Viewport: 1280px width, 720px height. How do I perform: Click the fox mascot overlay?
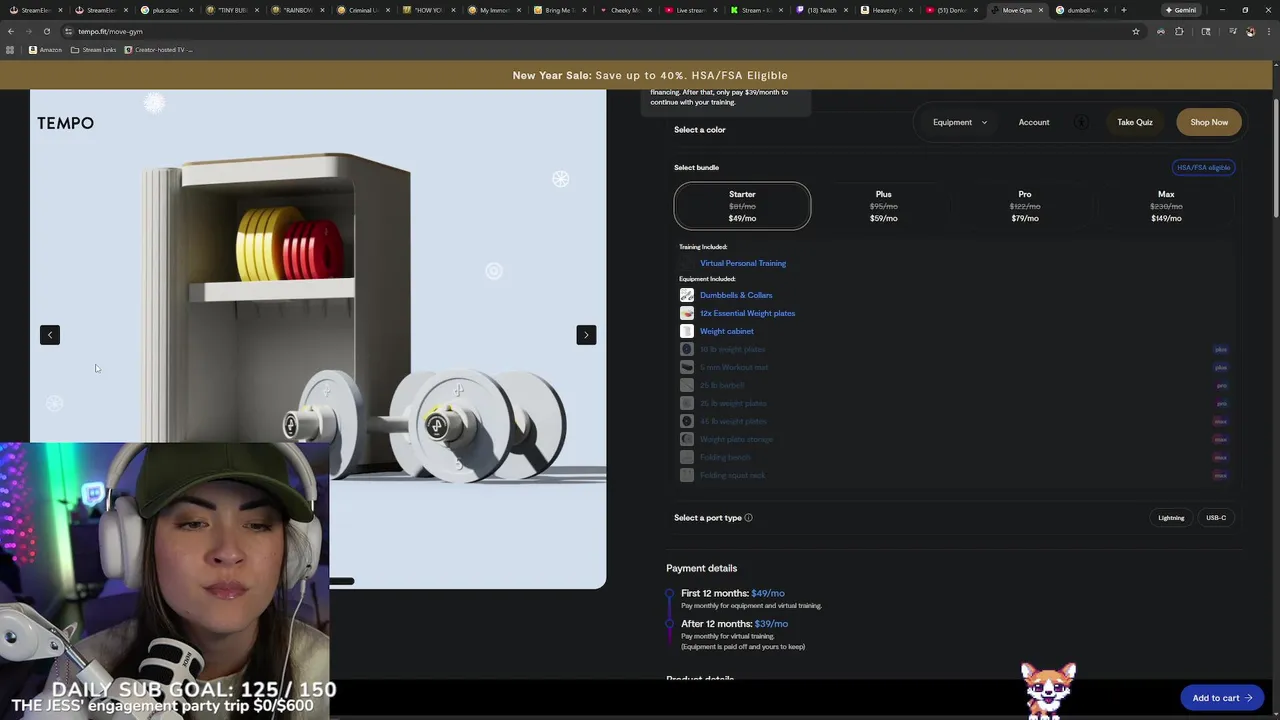pos(1048,690)
